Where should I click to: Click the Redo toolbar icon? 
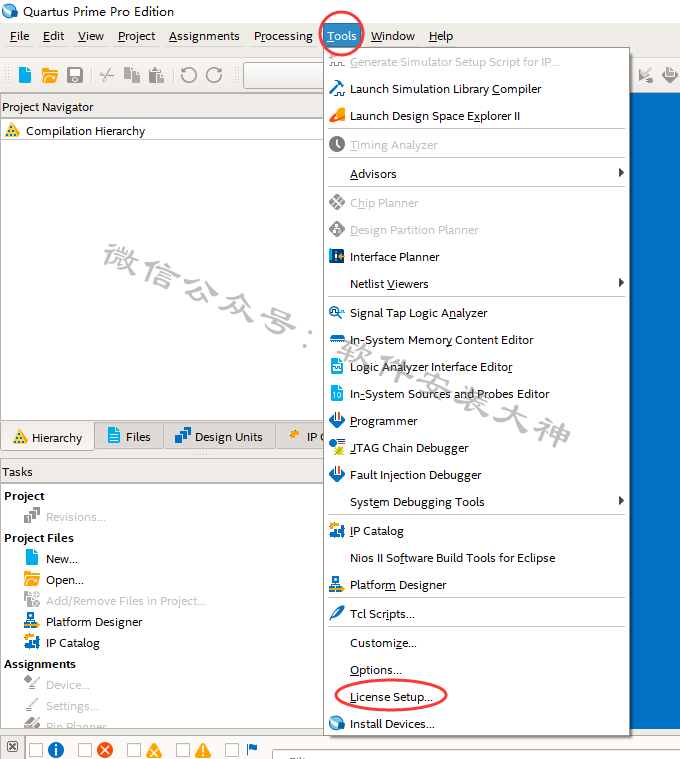tap(214, 75)
